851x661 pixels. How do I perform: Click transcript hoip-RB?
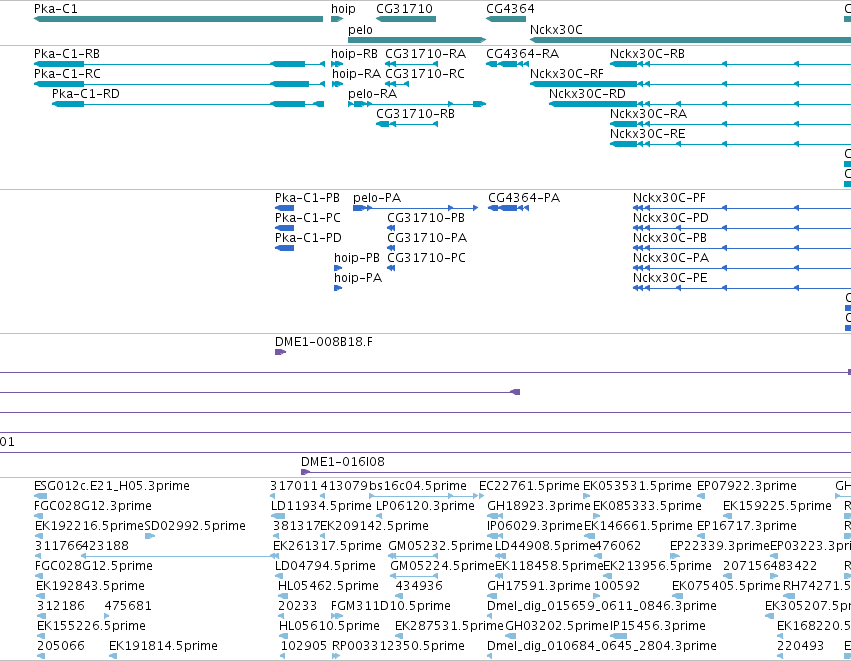pyautogui.click(x=337, y=64)
